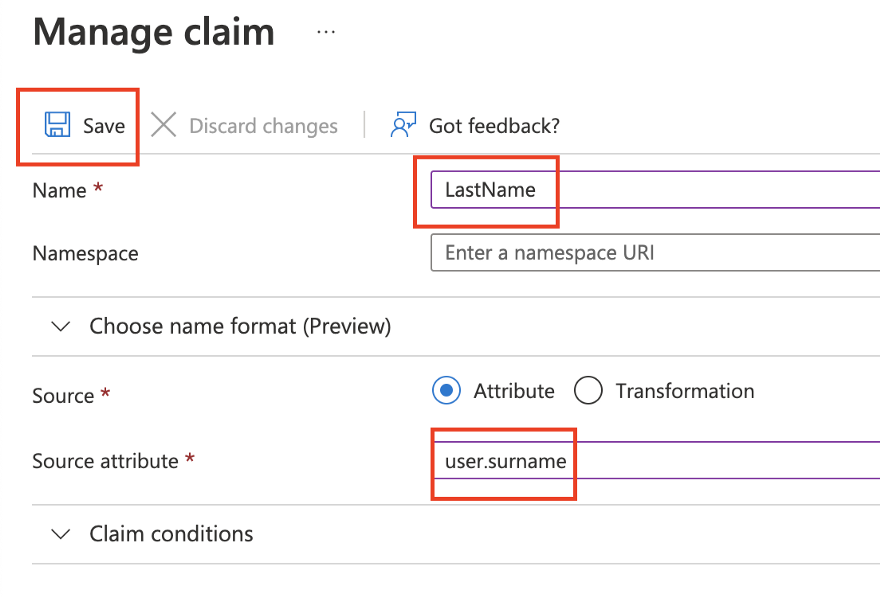The height and width of the screenshot is (597, 880).
Task: Click the Attribute source option label
Action: pos(514,391)
